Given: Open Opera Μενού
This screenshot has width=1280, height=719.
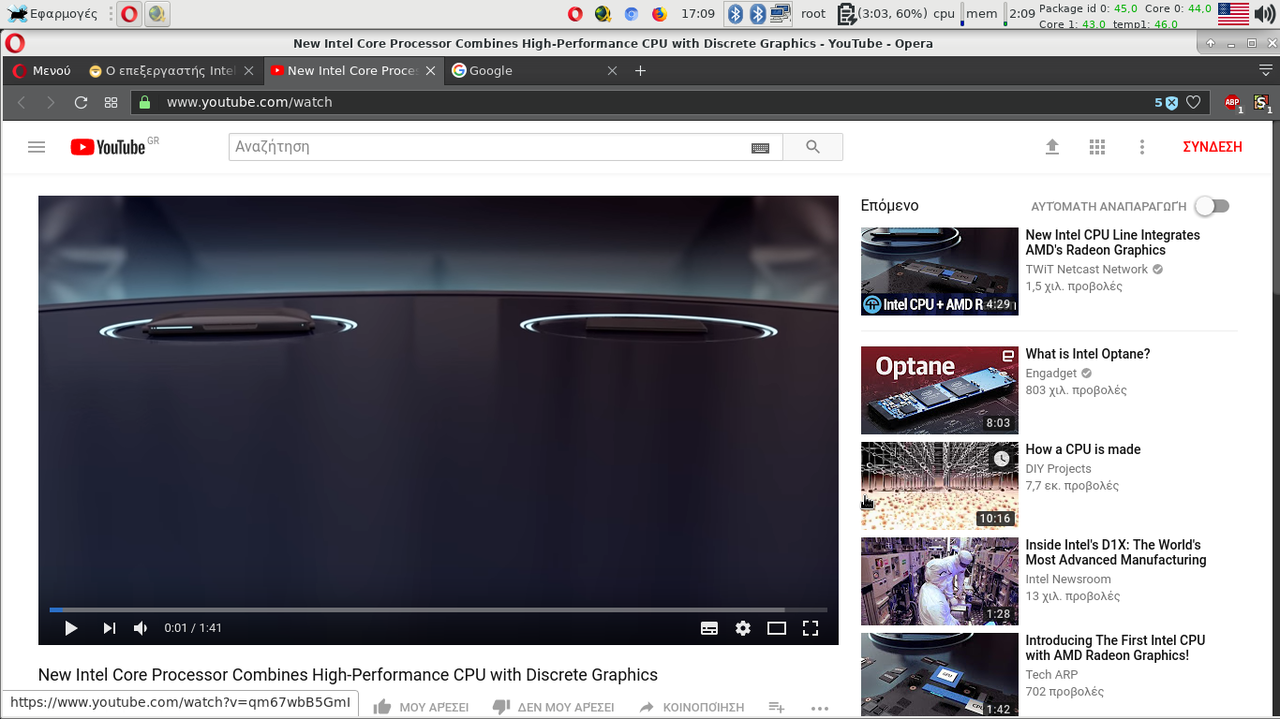Looking at the screenshot, I should coord(41,71).
